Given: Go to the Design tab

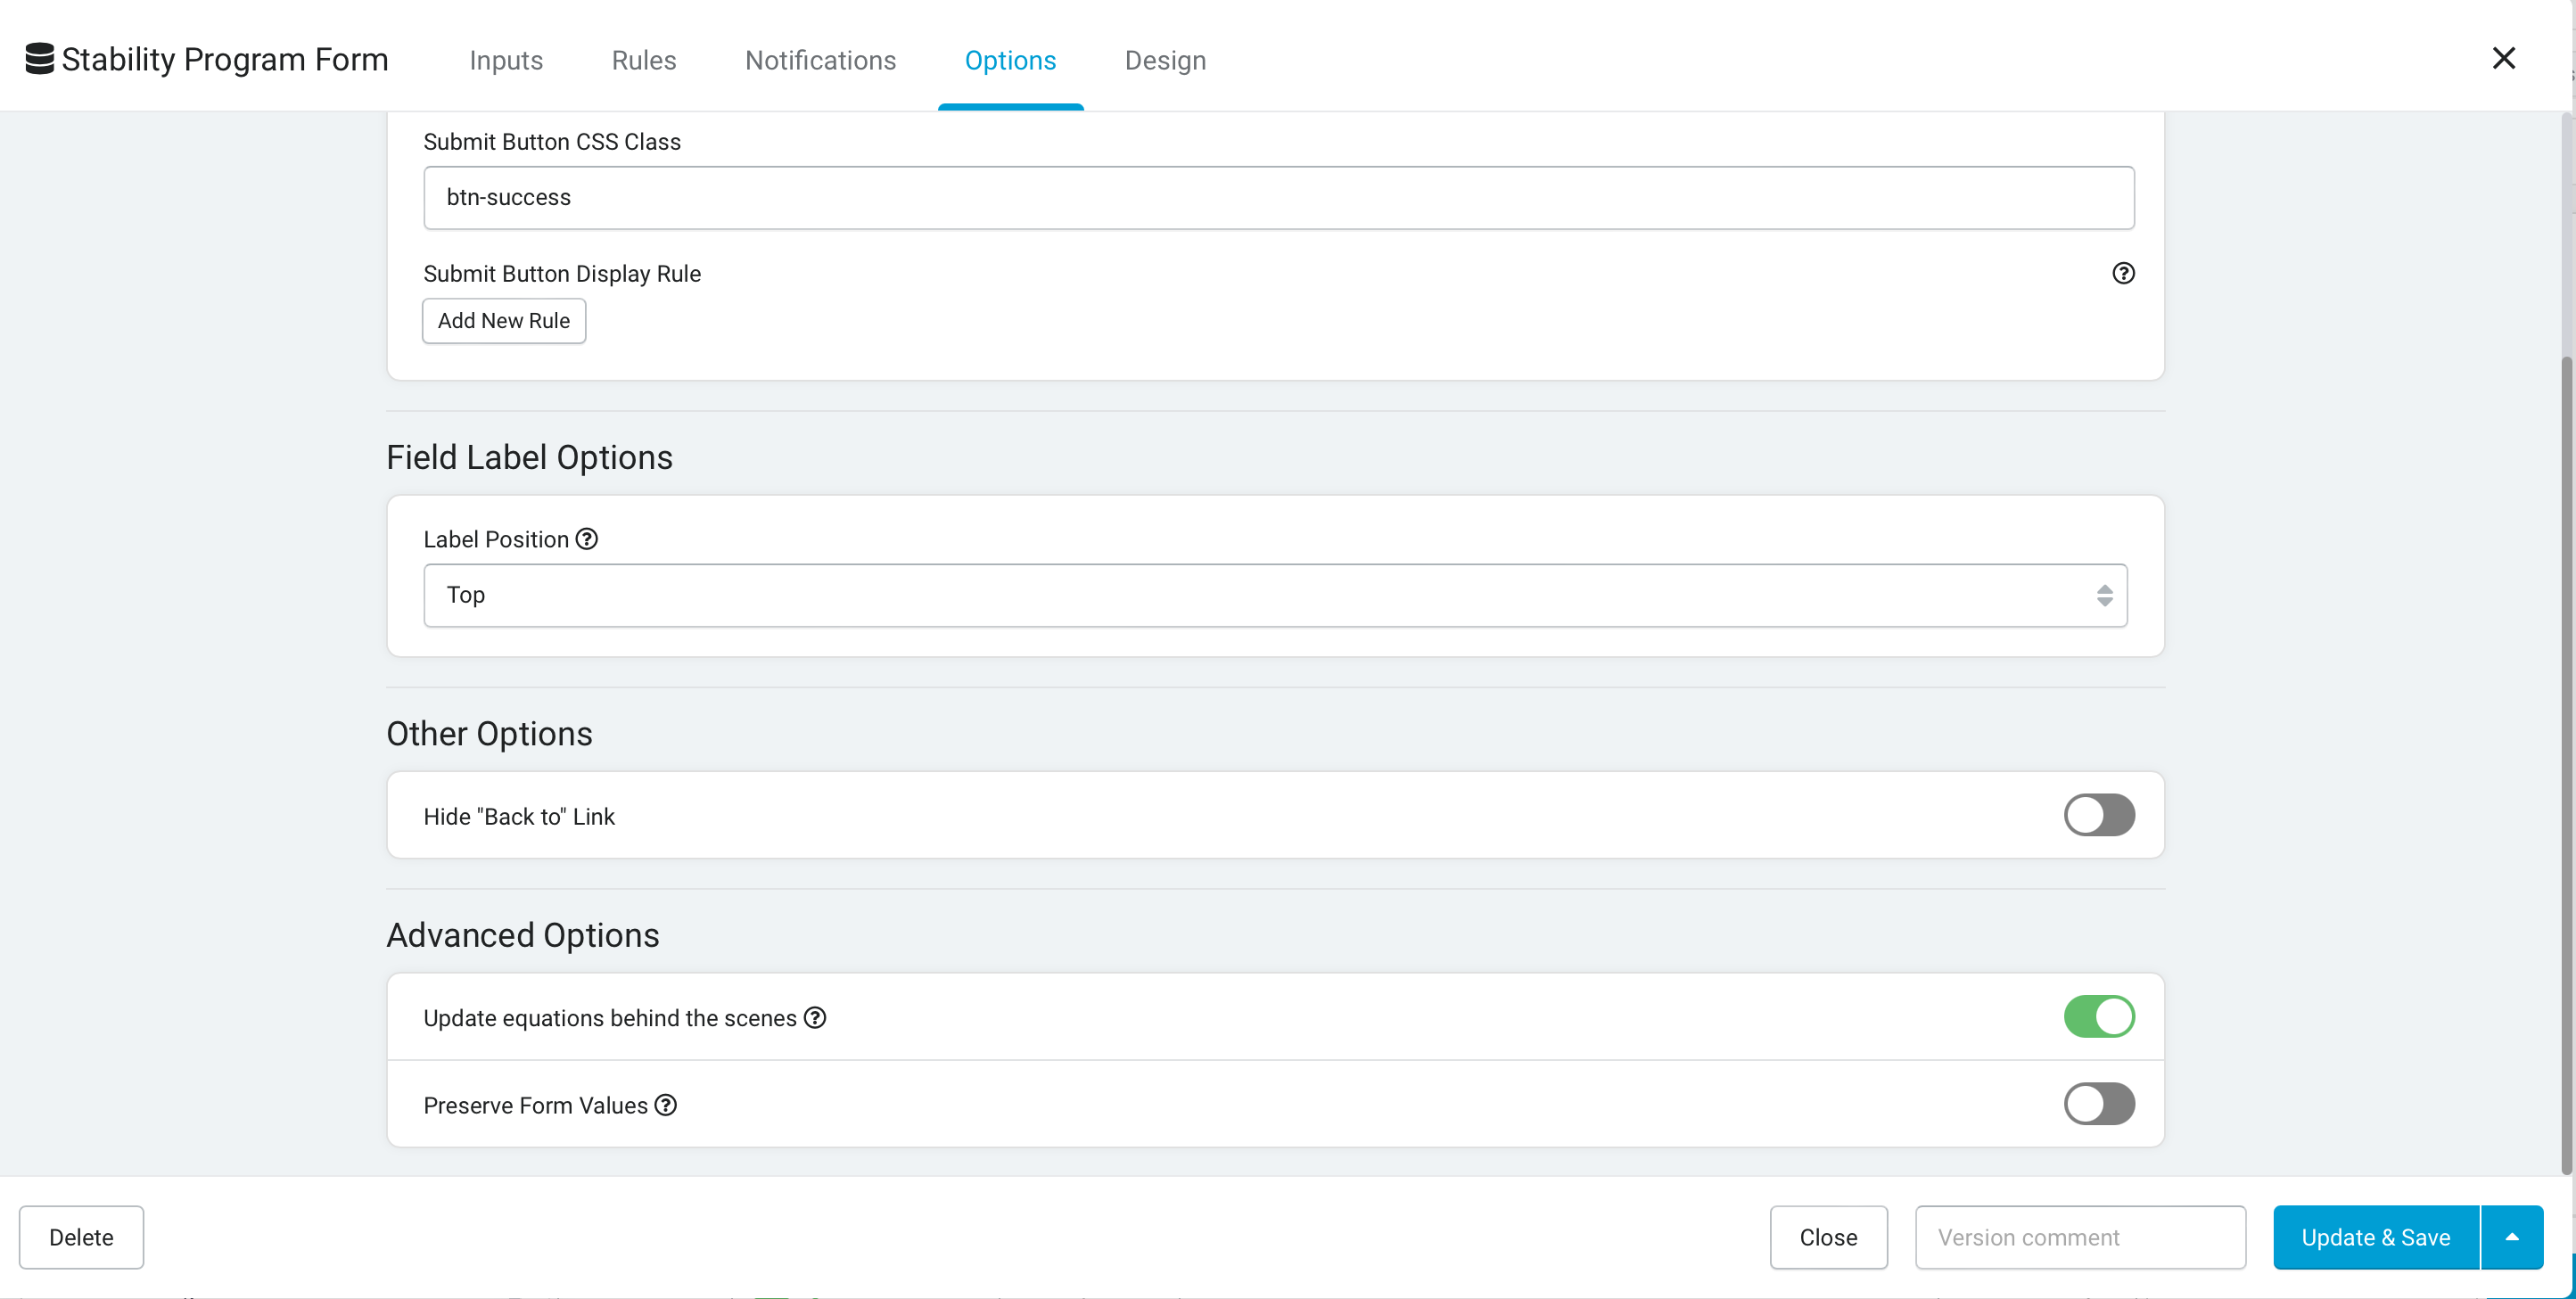Looking at the screenshot, I should (x=1165, y=60).
